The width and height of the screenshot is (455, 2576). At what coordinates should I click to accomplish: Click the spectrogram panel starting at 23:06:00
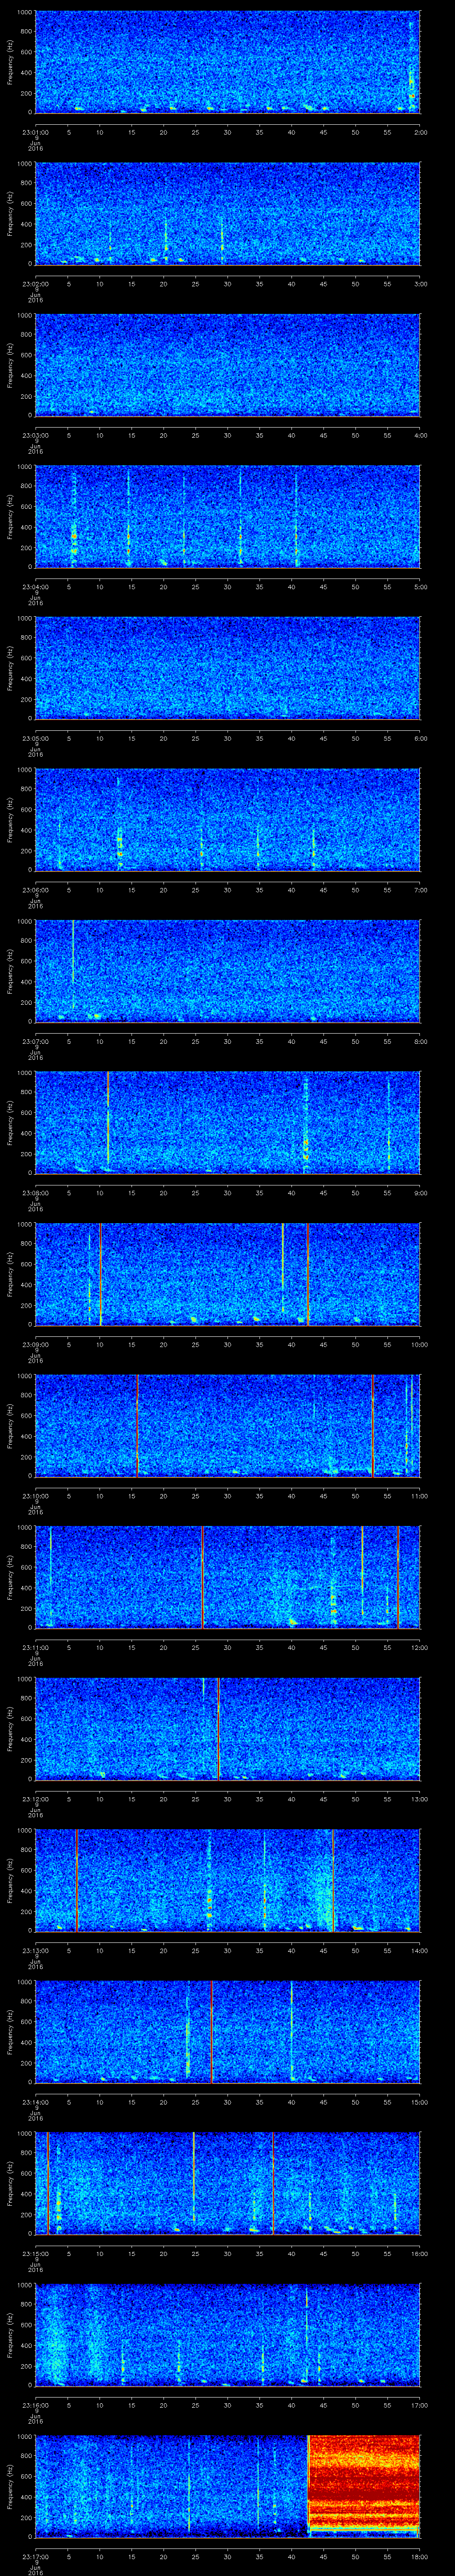point(227,819)
